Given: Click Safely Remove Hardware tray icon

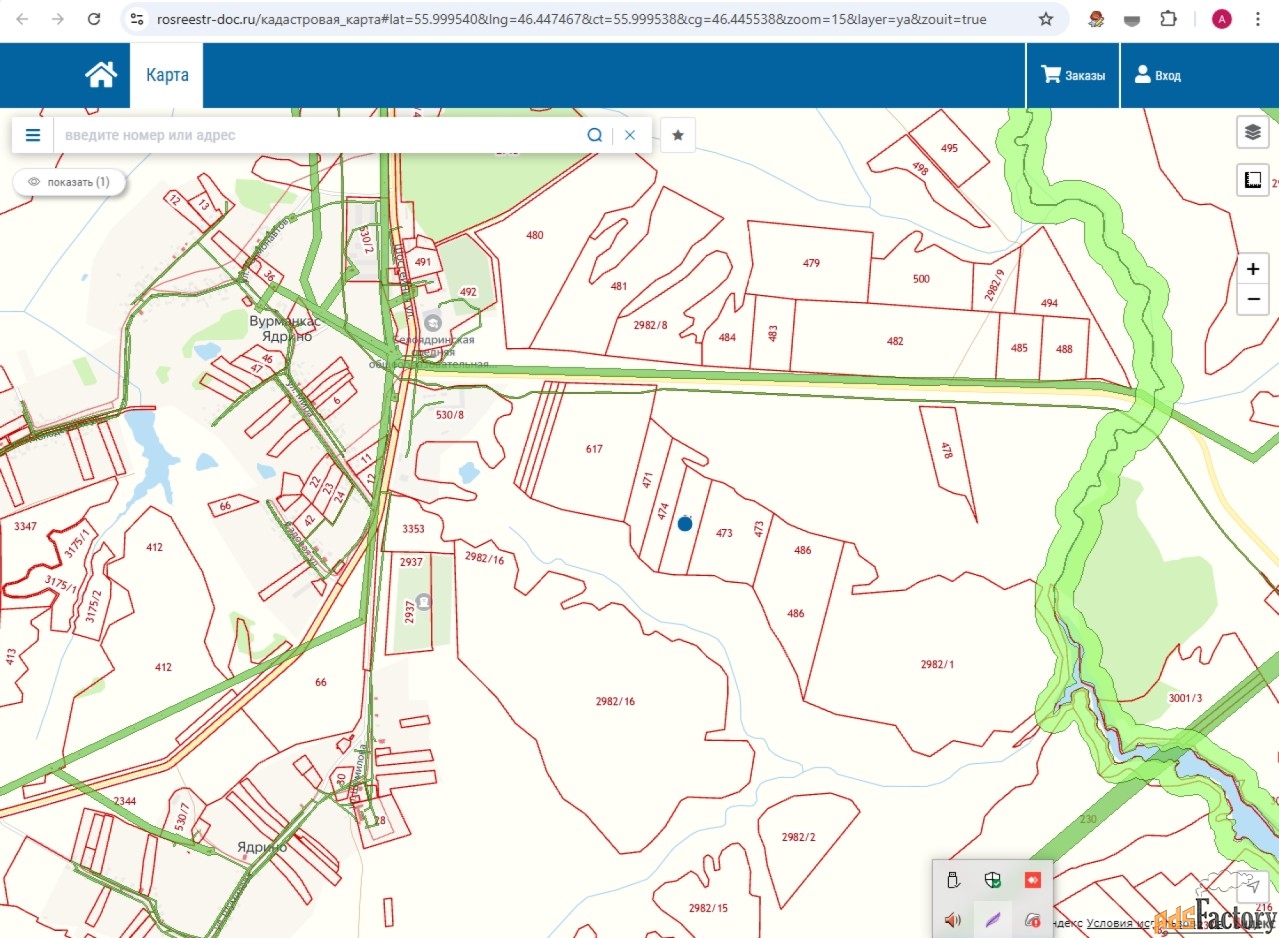Looking at the screenshot, I should 953,880.
